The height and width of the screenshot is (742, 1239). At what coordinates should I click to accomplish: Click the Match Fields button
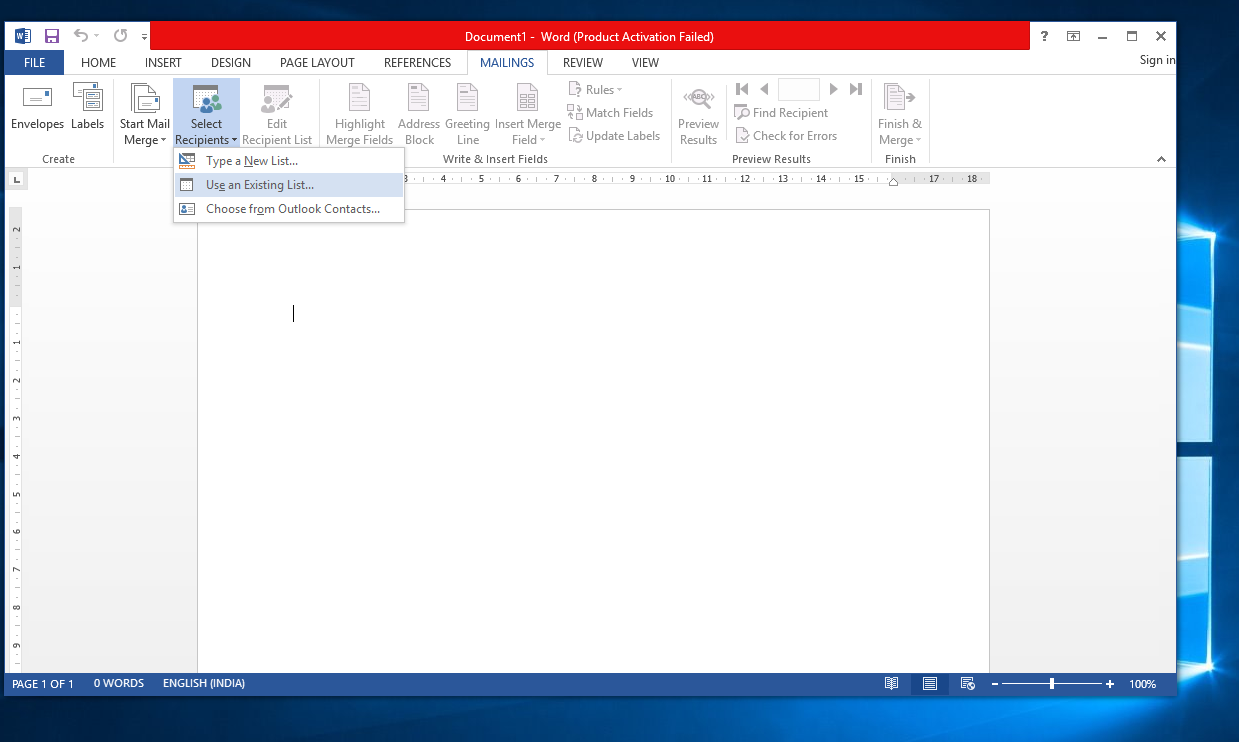coord(610,113)
